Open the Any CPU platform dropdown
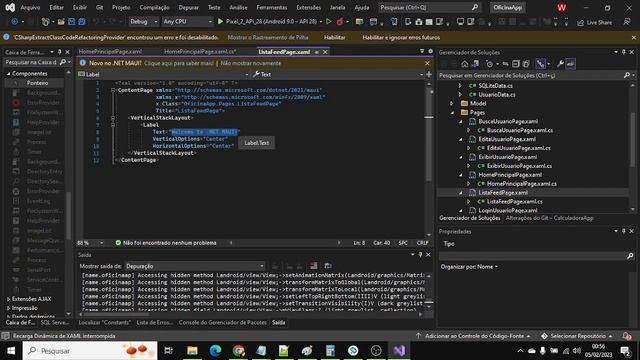 coord(187,22)
